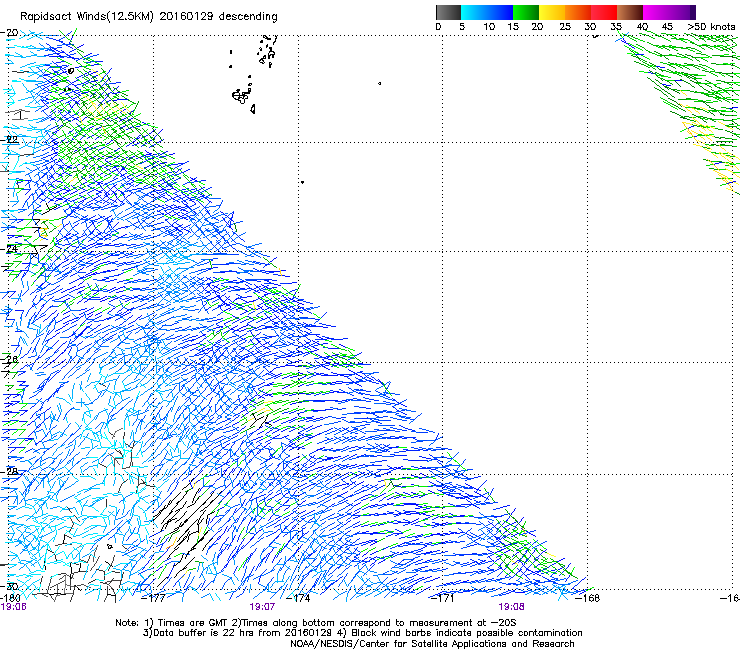Click the -177 longitude label
The image size is (740, 650).
[153, 598]
